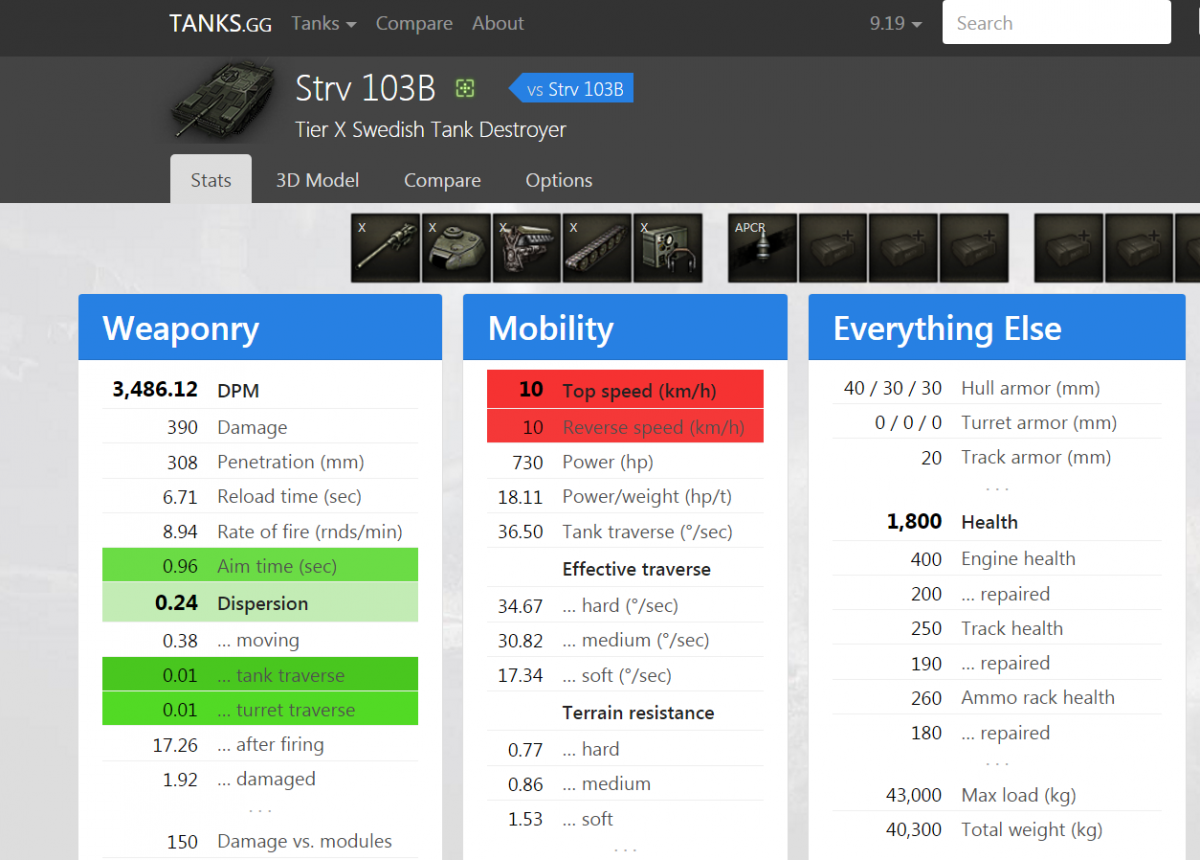
Task: Click empty consumable slot immediately right of APCR
Action: pos(833,248)
